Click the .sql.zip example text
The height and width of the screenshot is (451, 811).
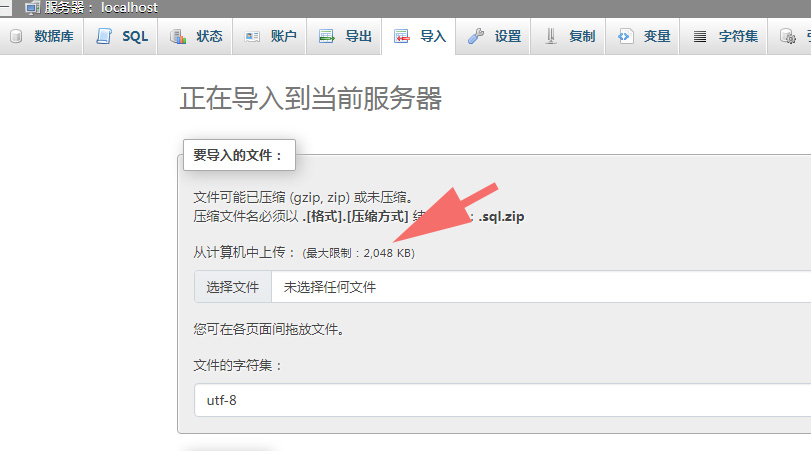[x=502, y=216]
